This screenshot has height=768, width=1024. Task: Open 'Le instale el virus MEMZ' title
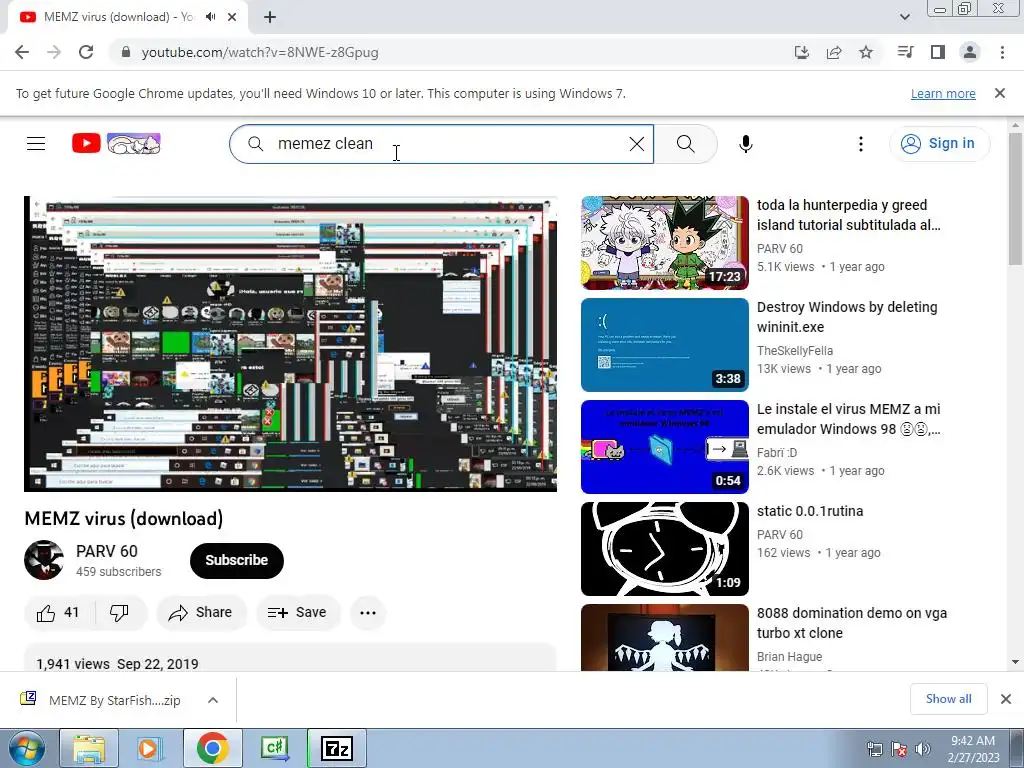tap(848, 419)
